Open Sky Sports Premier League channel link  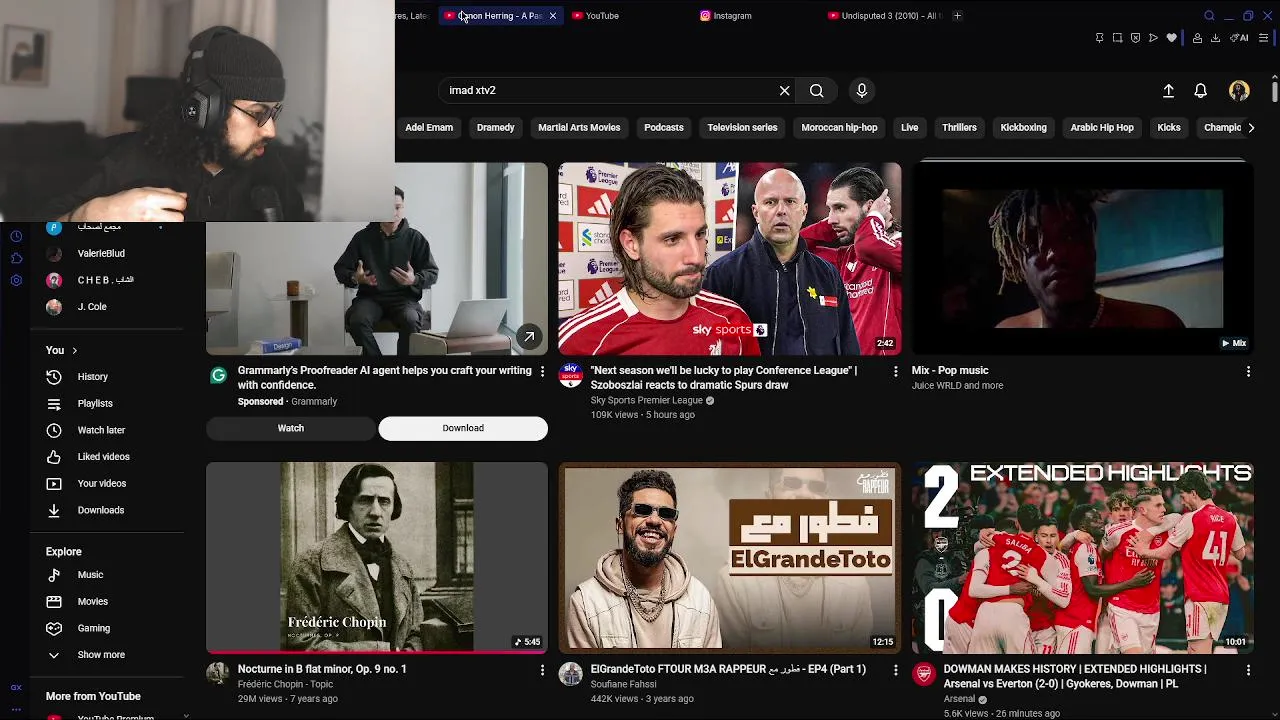pos(646,401)
